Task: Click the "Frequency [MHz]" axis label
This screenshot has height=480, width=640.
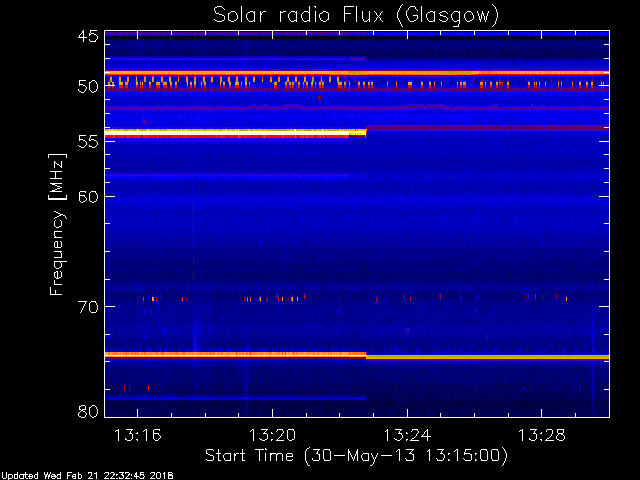Action: 57,224
